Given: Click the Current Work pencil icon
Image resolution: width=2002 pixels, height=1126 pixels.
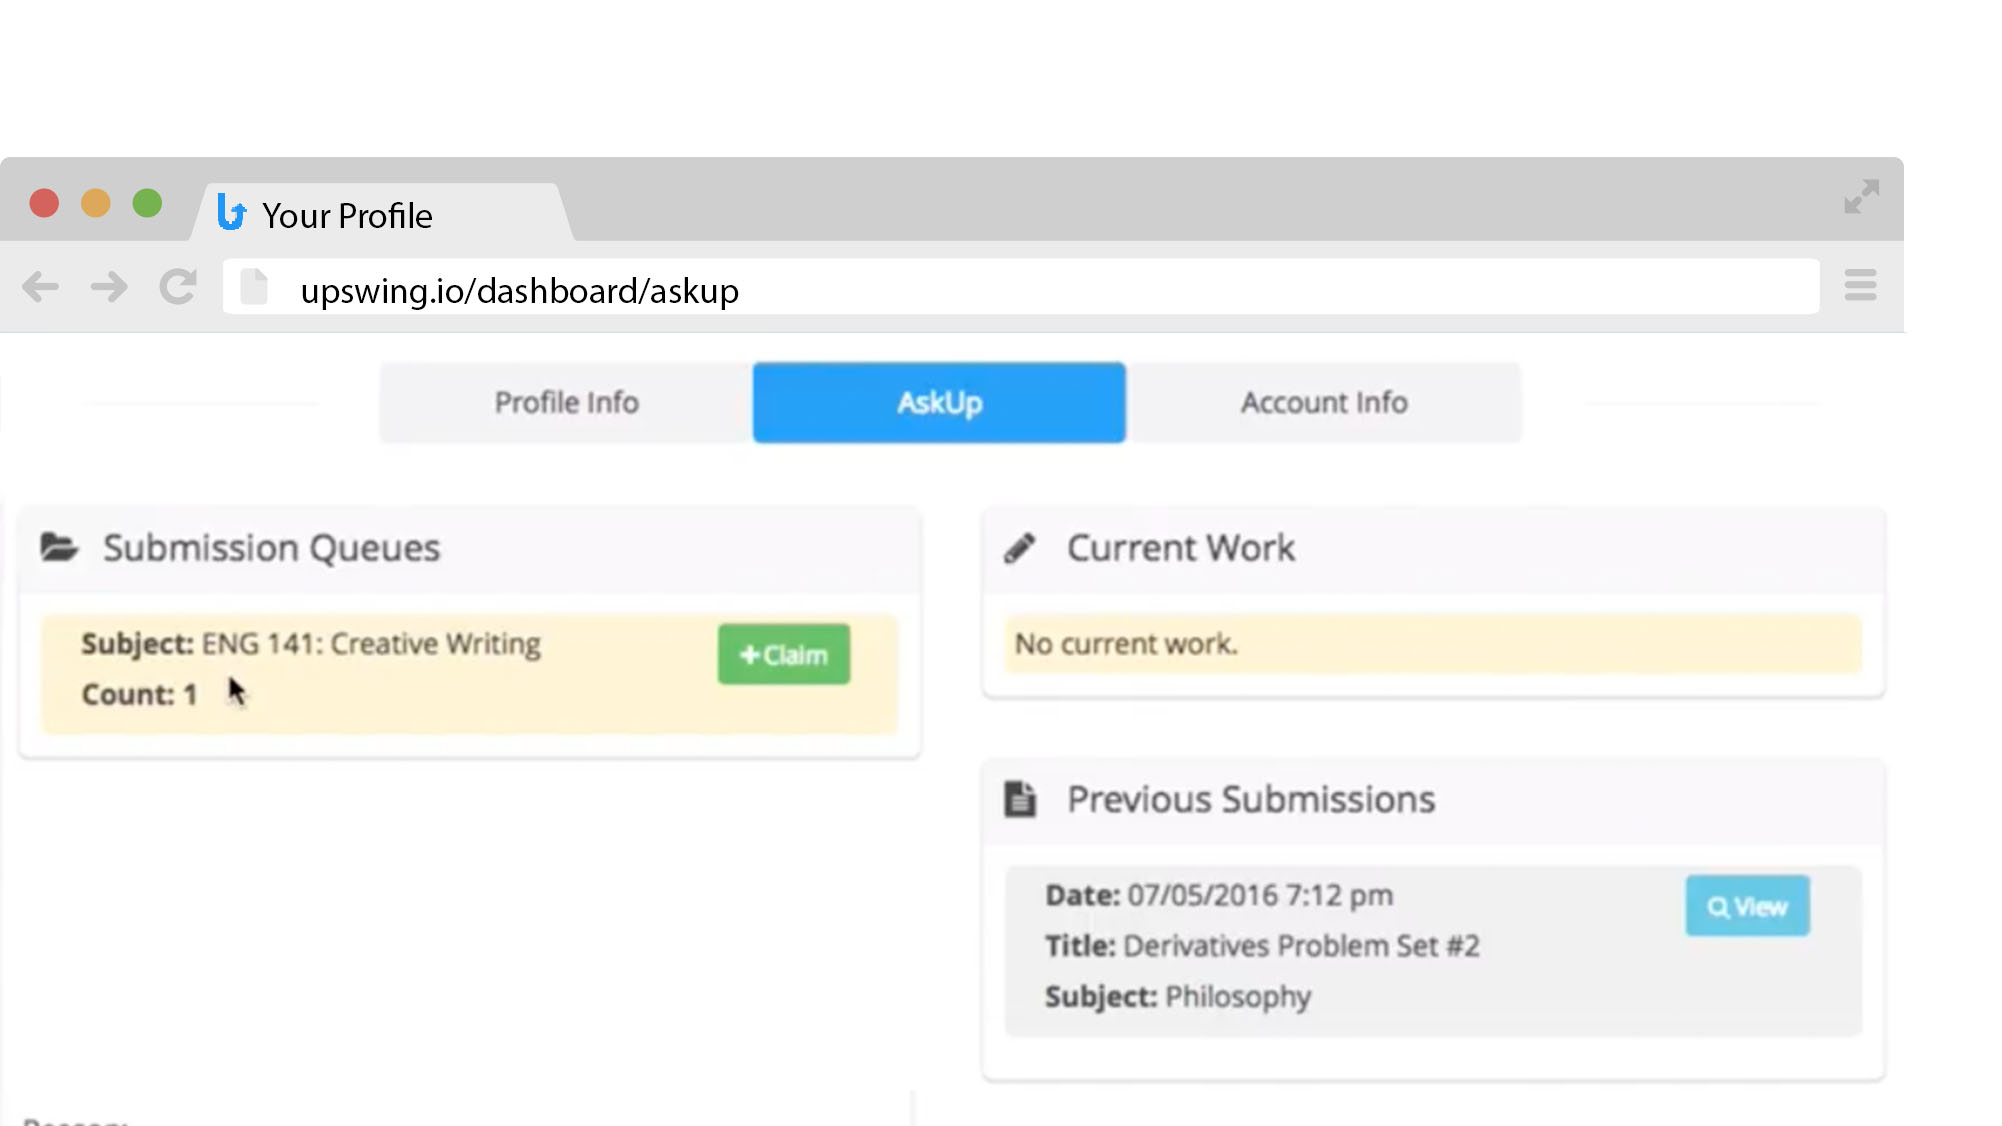Looking at the screenshot, I should coord(1020,548).
